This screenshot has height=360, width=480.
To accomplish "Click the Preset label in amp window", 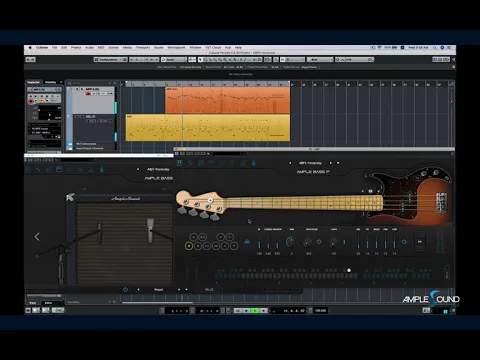I will tap(159, 290).
